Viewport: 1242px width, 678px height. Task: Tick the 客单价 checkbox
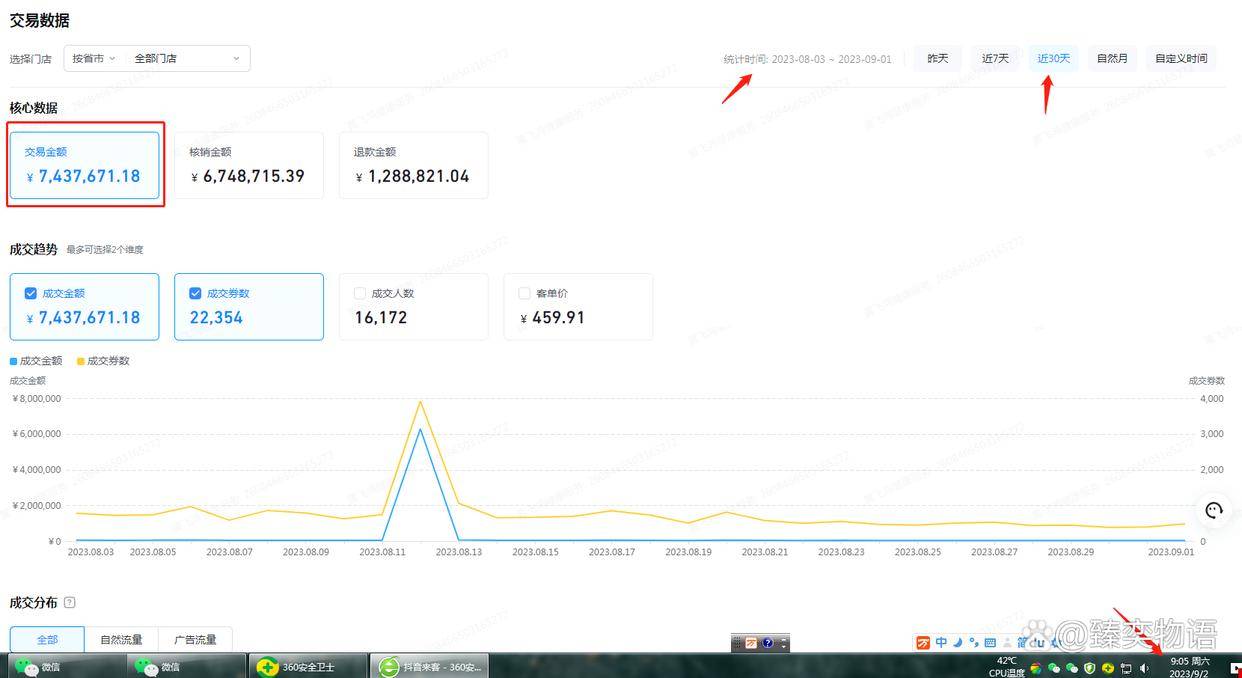point(524,294)
